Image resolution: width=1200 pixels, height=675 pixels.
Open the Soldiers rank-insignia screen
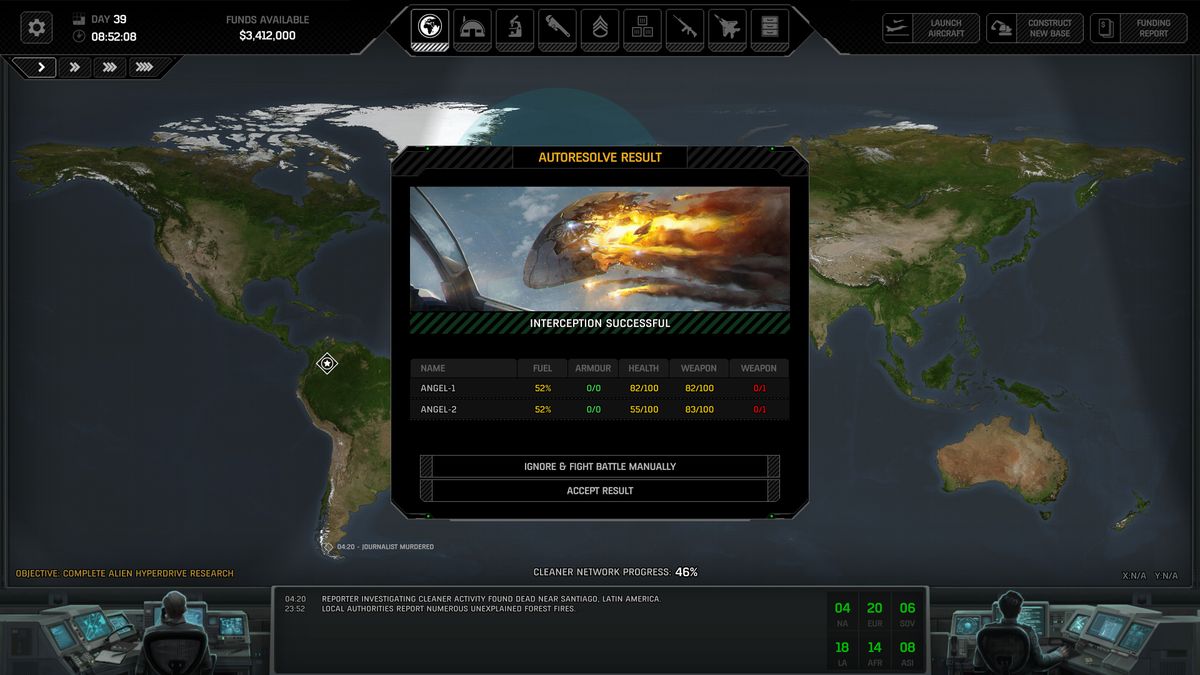599,28
